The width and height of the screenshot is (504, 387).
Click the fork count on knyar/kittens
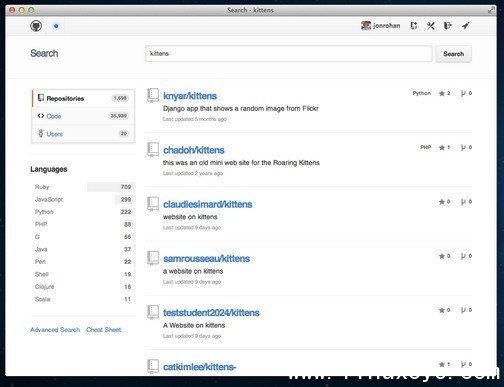coord(466,93)
